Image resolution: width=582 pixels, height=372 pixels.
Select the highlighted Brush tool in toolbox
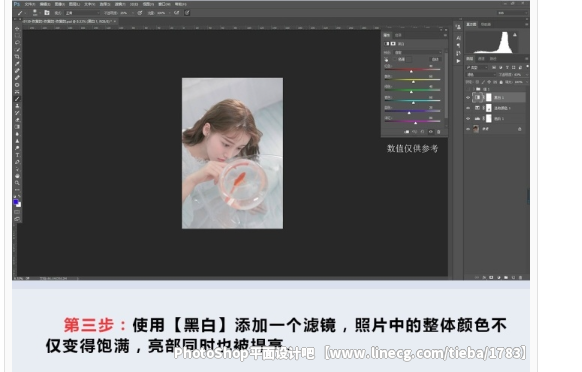[x=17, y=99]
